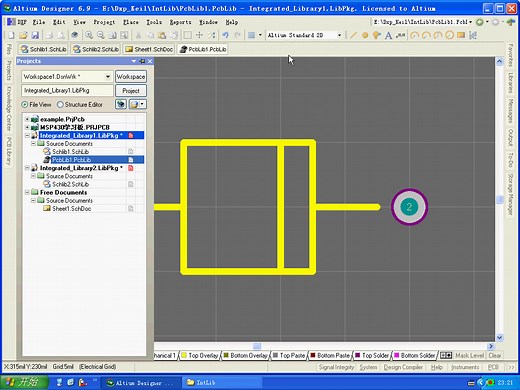Collapse the Free Documents tree node
Image resolution: width=520 pixels, height=390 pixels.
point(27,192)
